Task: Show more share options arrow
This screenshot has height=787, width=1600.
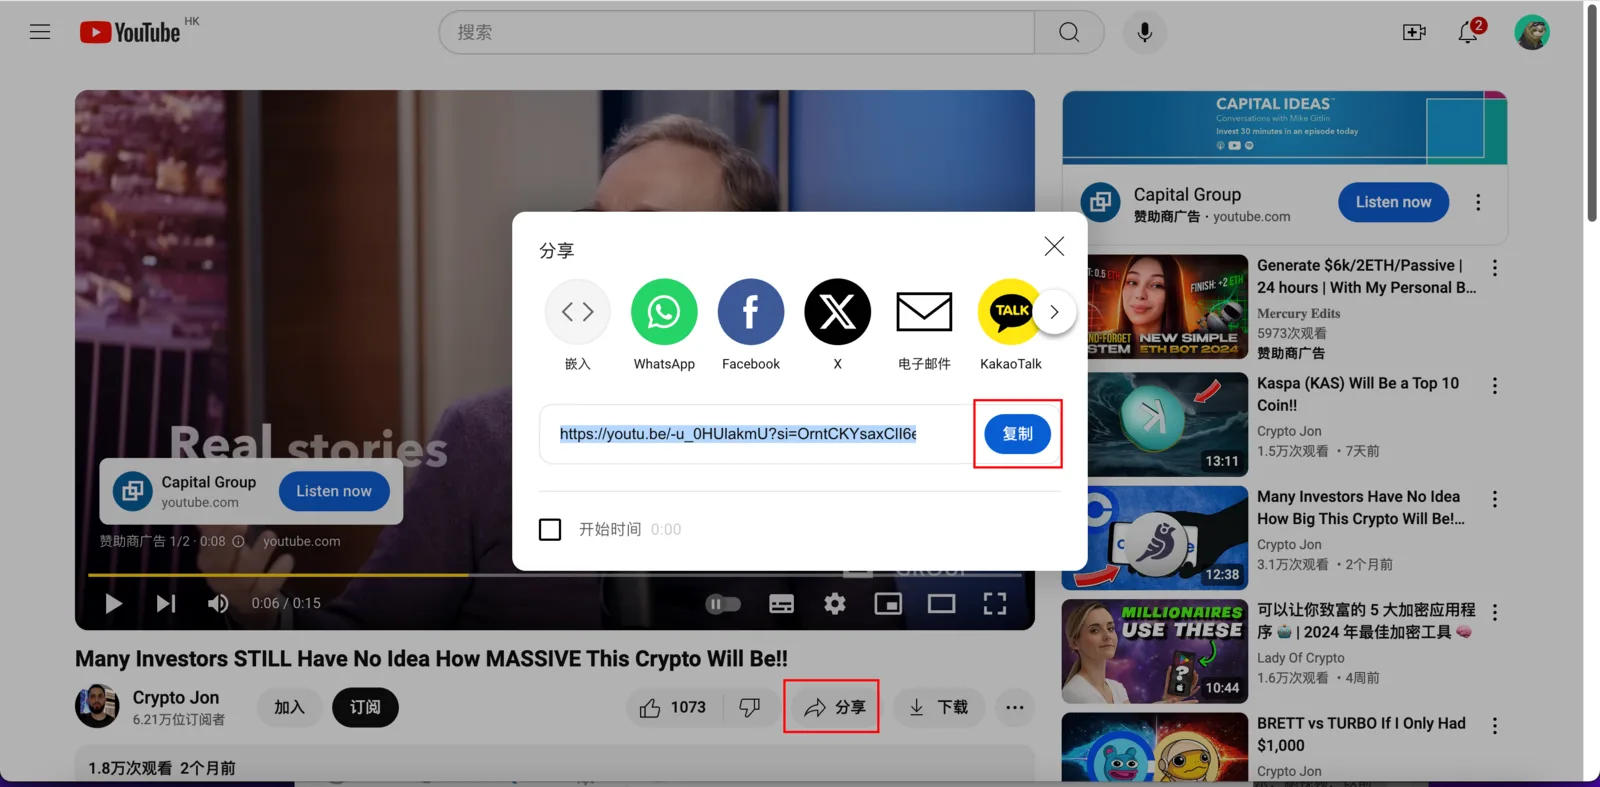Action: [x=1054, y=312]
